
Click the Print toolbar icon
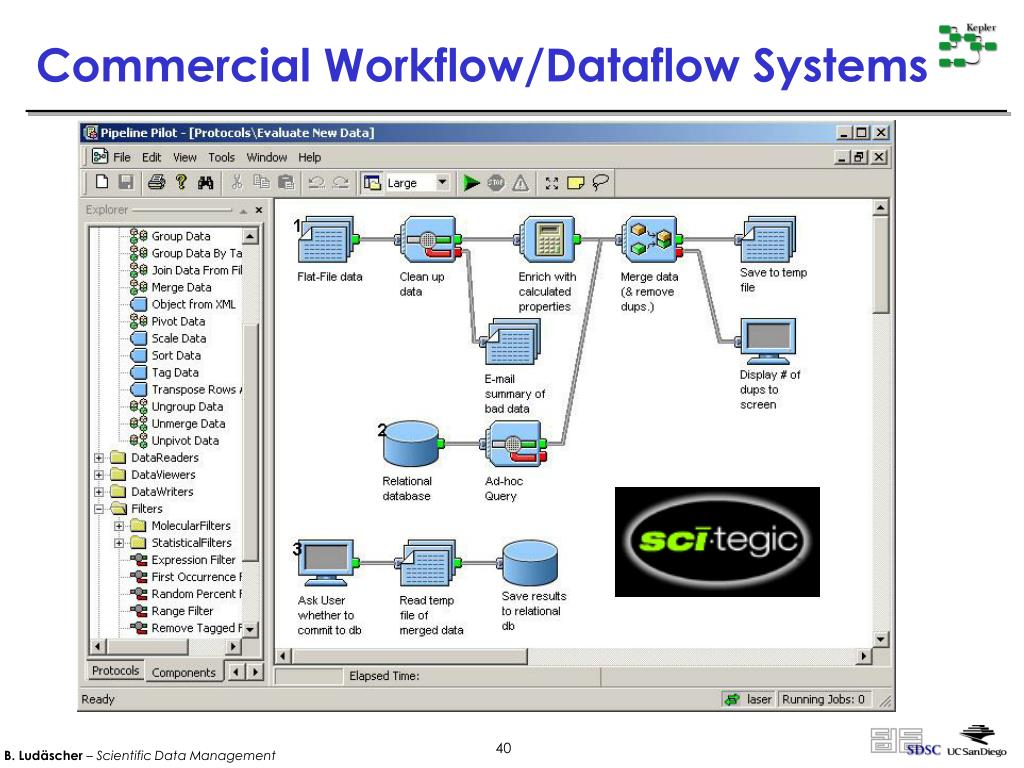coord(156,182)
